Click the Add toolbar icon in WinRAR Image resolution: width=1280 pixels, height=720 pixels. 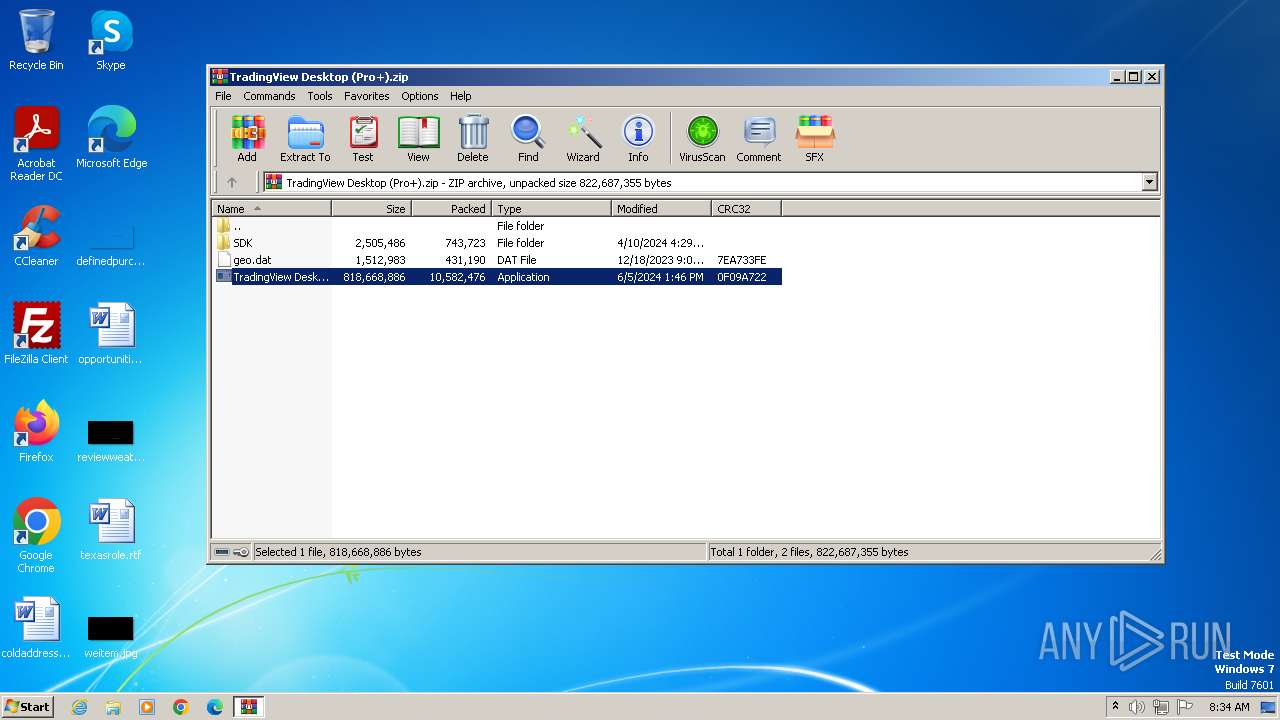tap(247, 138)
